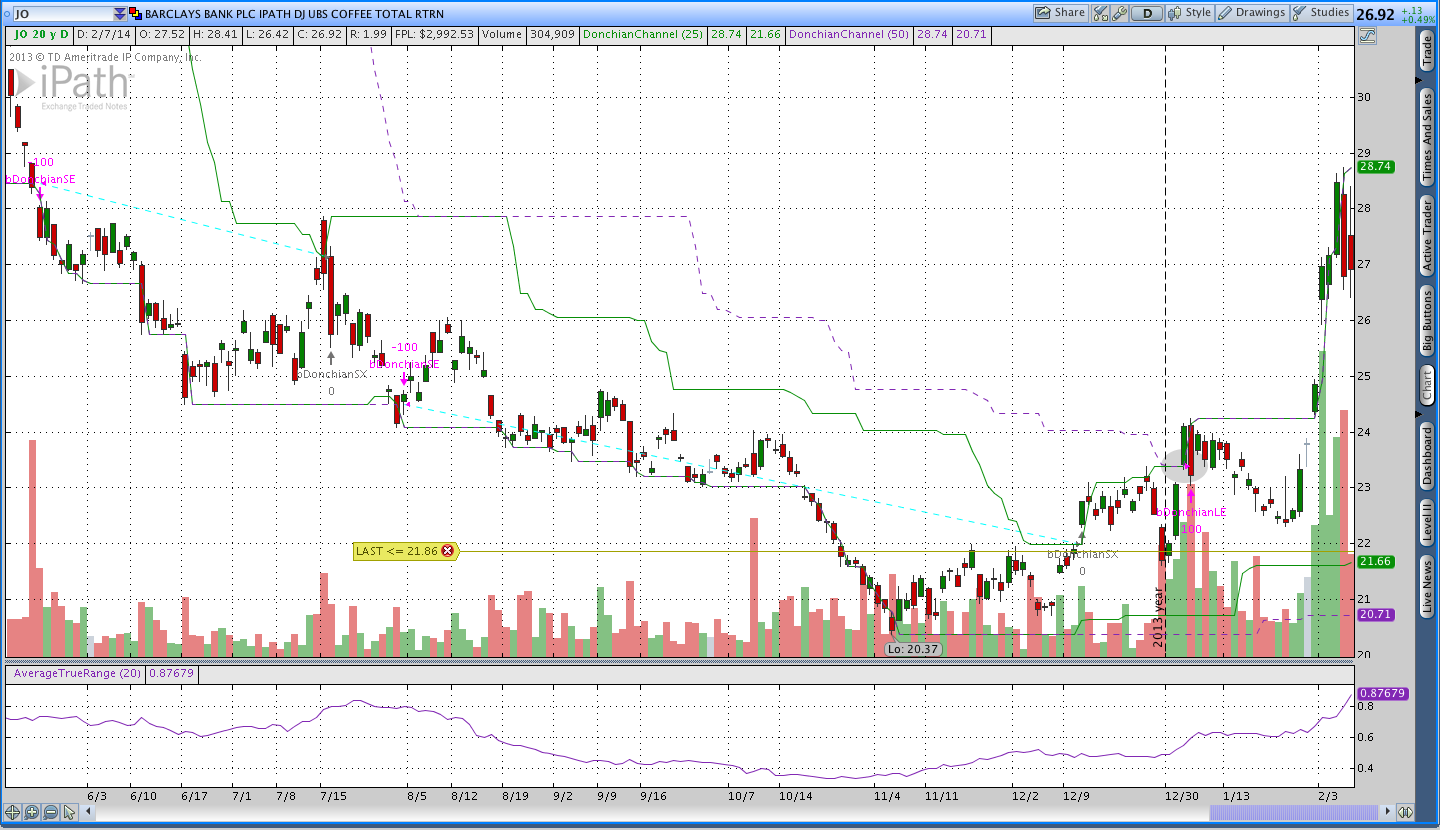Click the horizontal scrollbar thumb at bottom
This screenshot has width=1440, height=830.
click(x=1293, y=812)
